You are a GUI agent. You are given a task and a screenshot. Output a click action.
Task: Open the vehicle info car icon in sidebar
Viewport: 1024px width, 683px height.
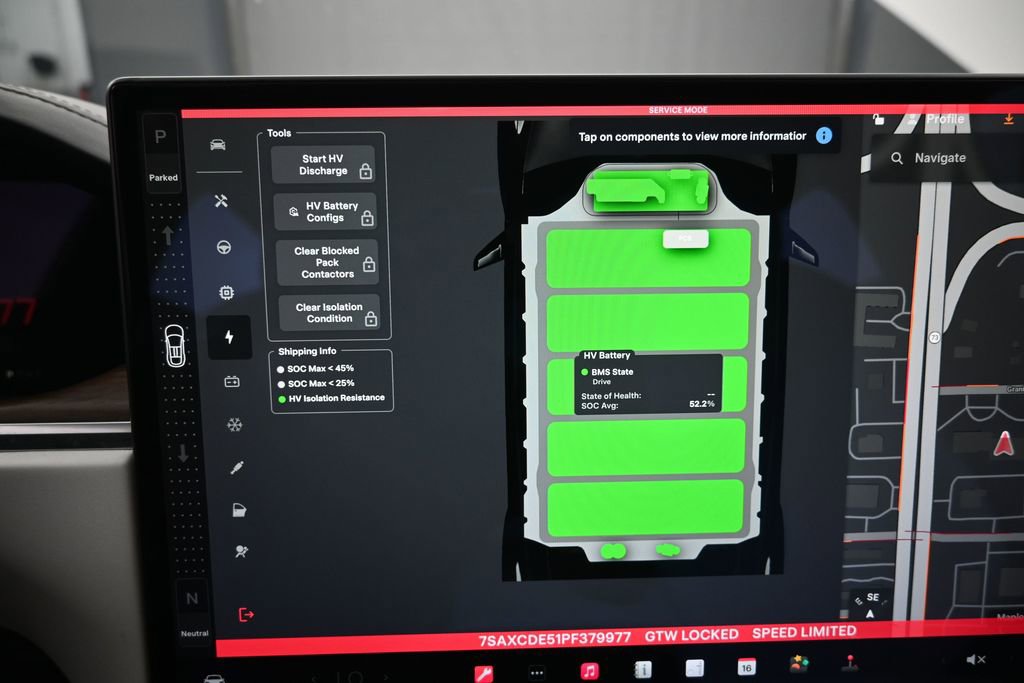click(x=217, y=145)
